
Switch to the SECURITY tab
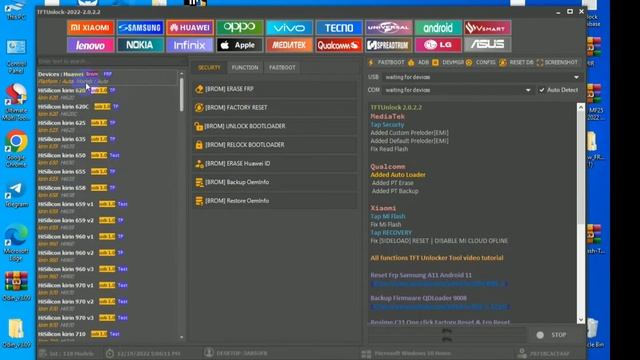(209, 67)
